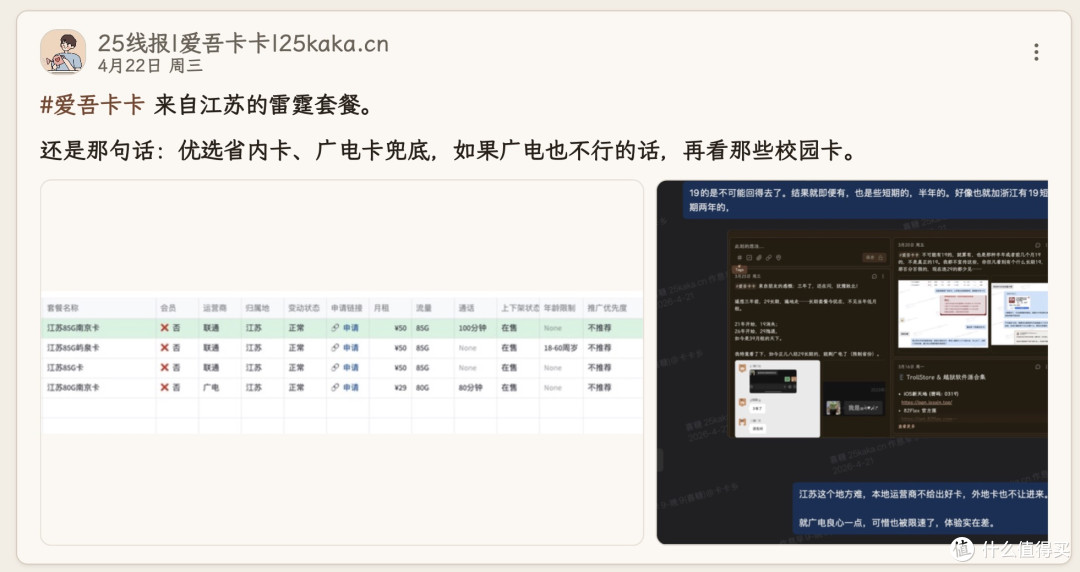Click the 会员 column header
Viewport: 1080px width, 572px height.
(168, 307)
